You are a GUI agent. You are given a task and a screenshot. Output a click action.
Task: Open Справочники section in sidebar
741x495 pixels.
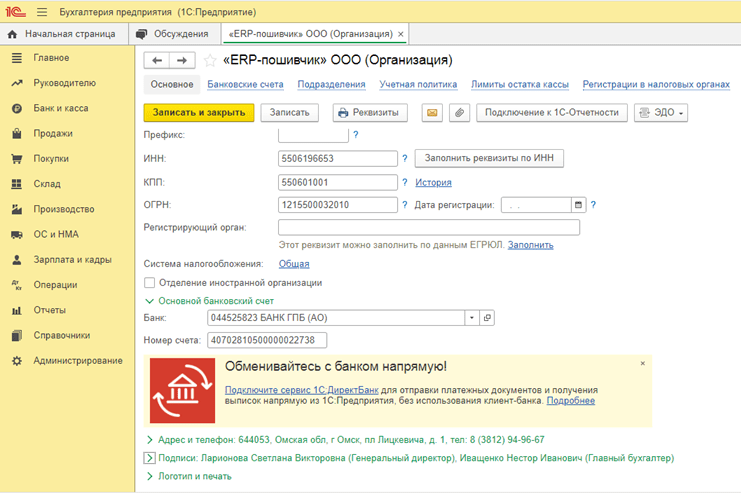pyautogui.click(x=67, y=335)
